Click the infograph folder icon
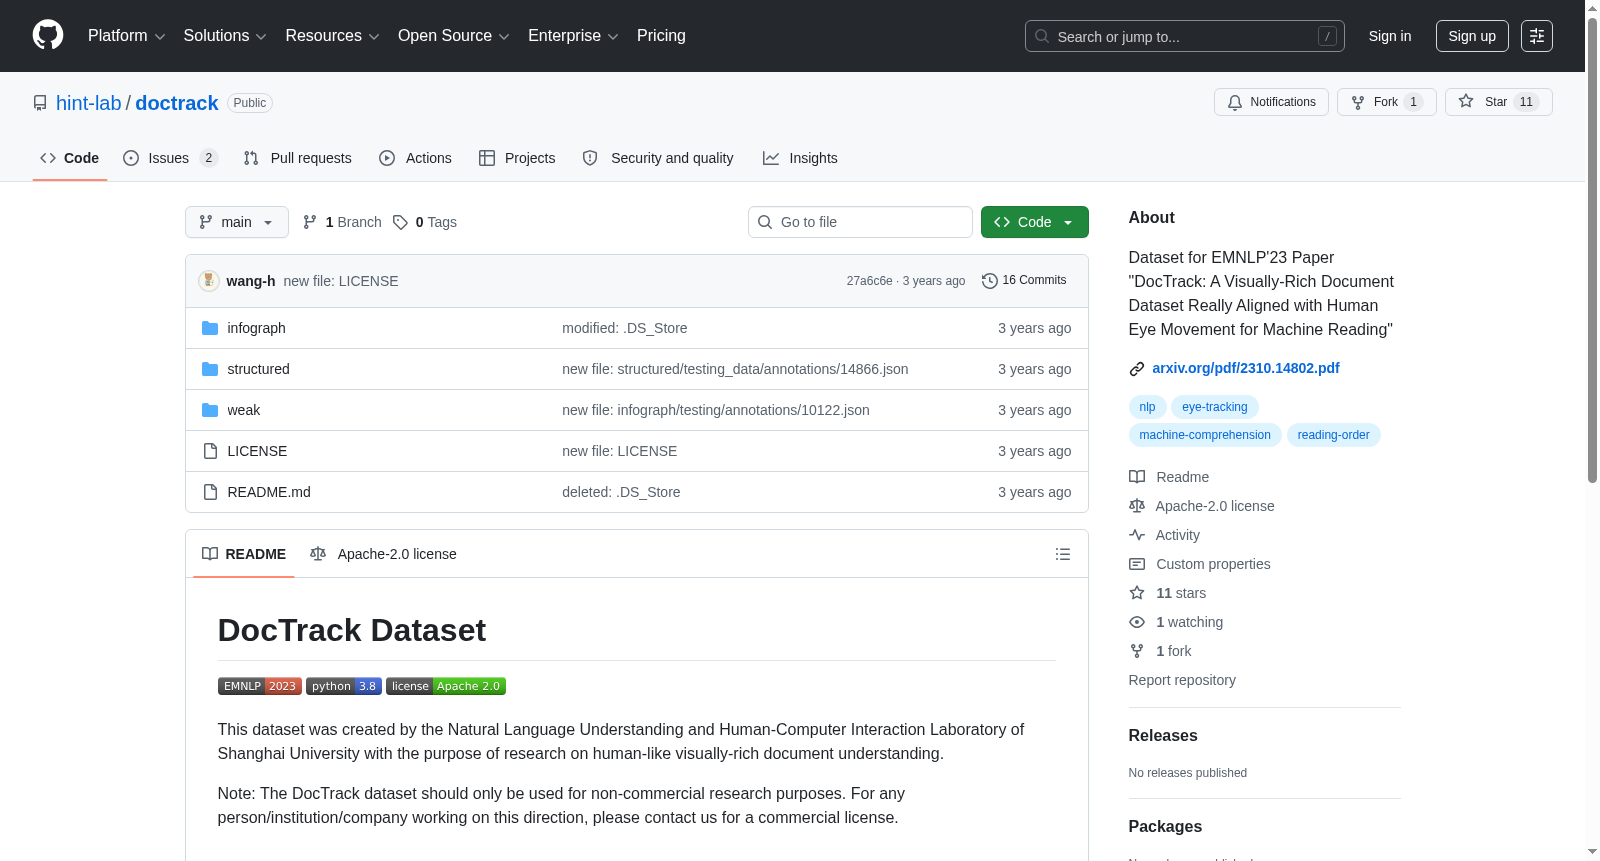 [x=210, y=328]
